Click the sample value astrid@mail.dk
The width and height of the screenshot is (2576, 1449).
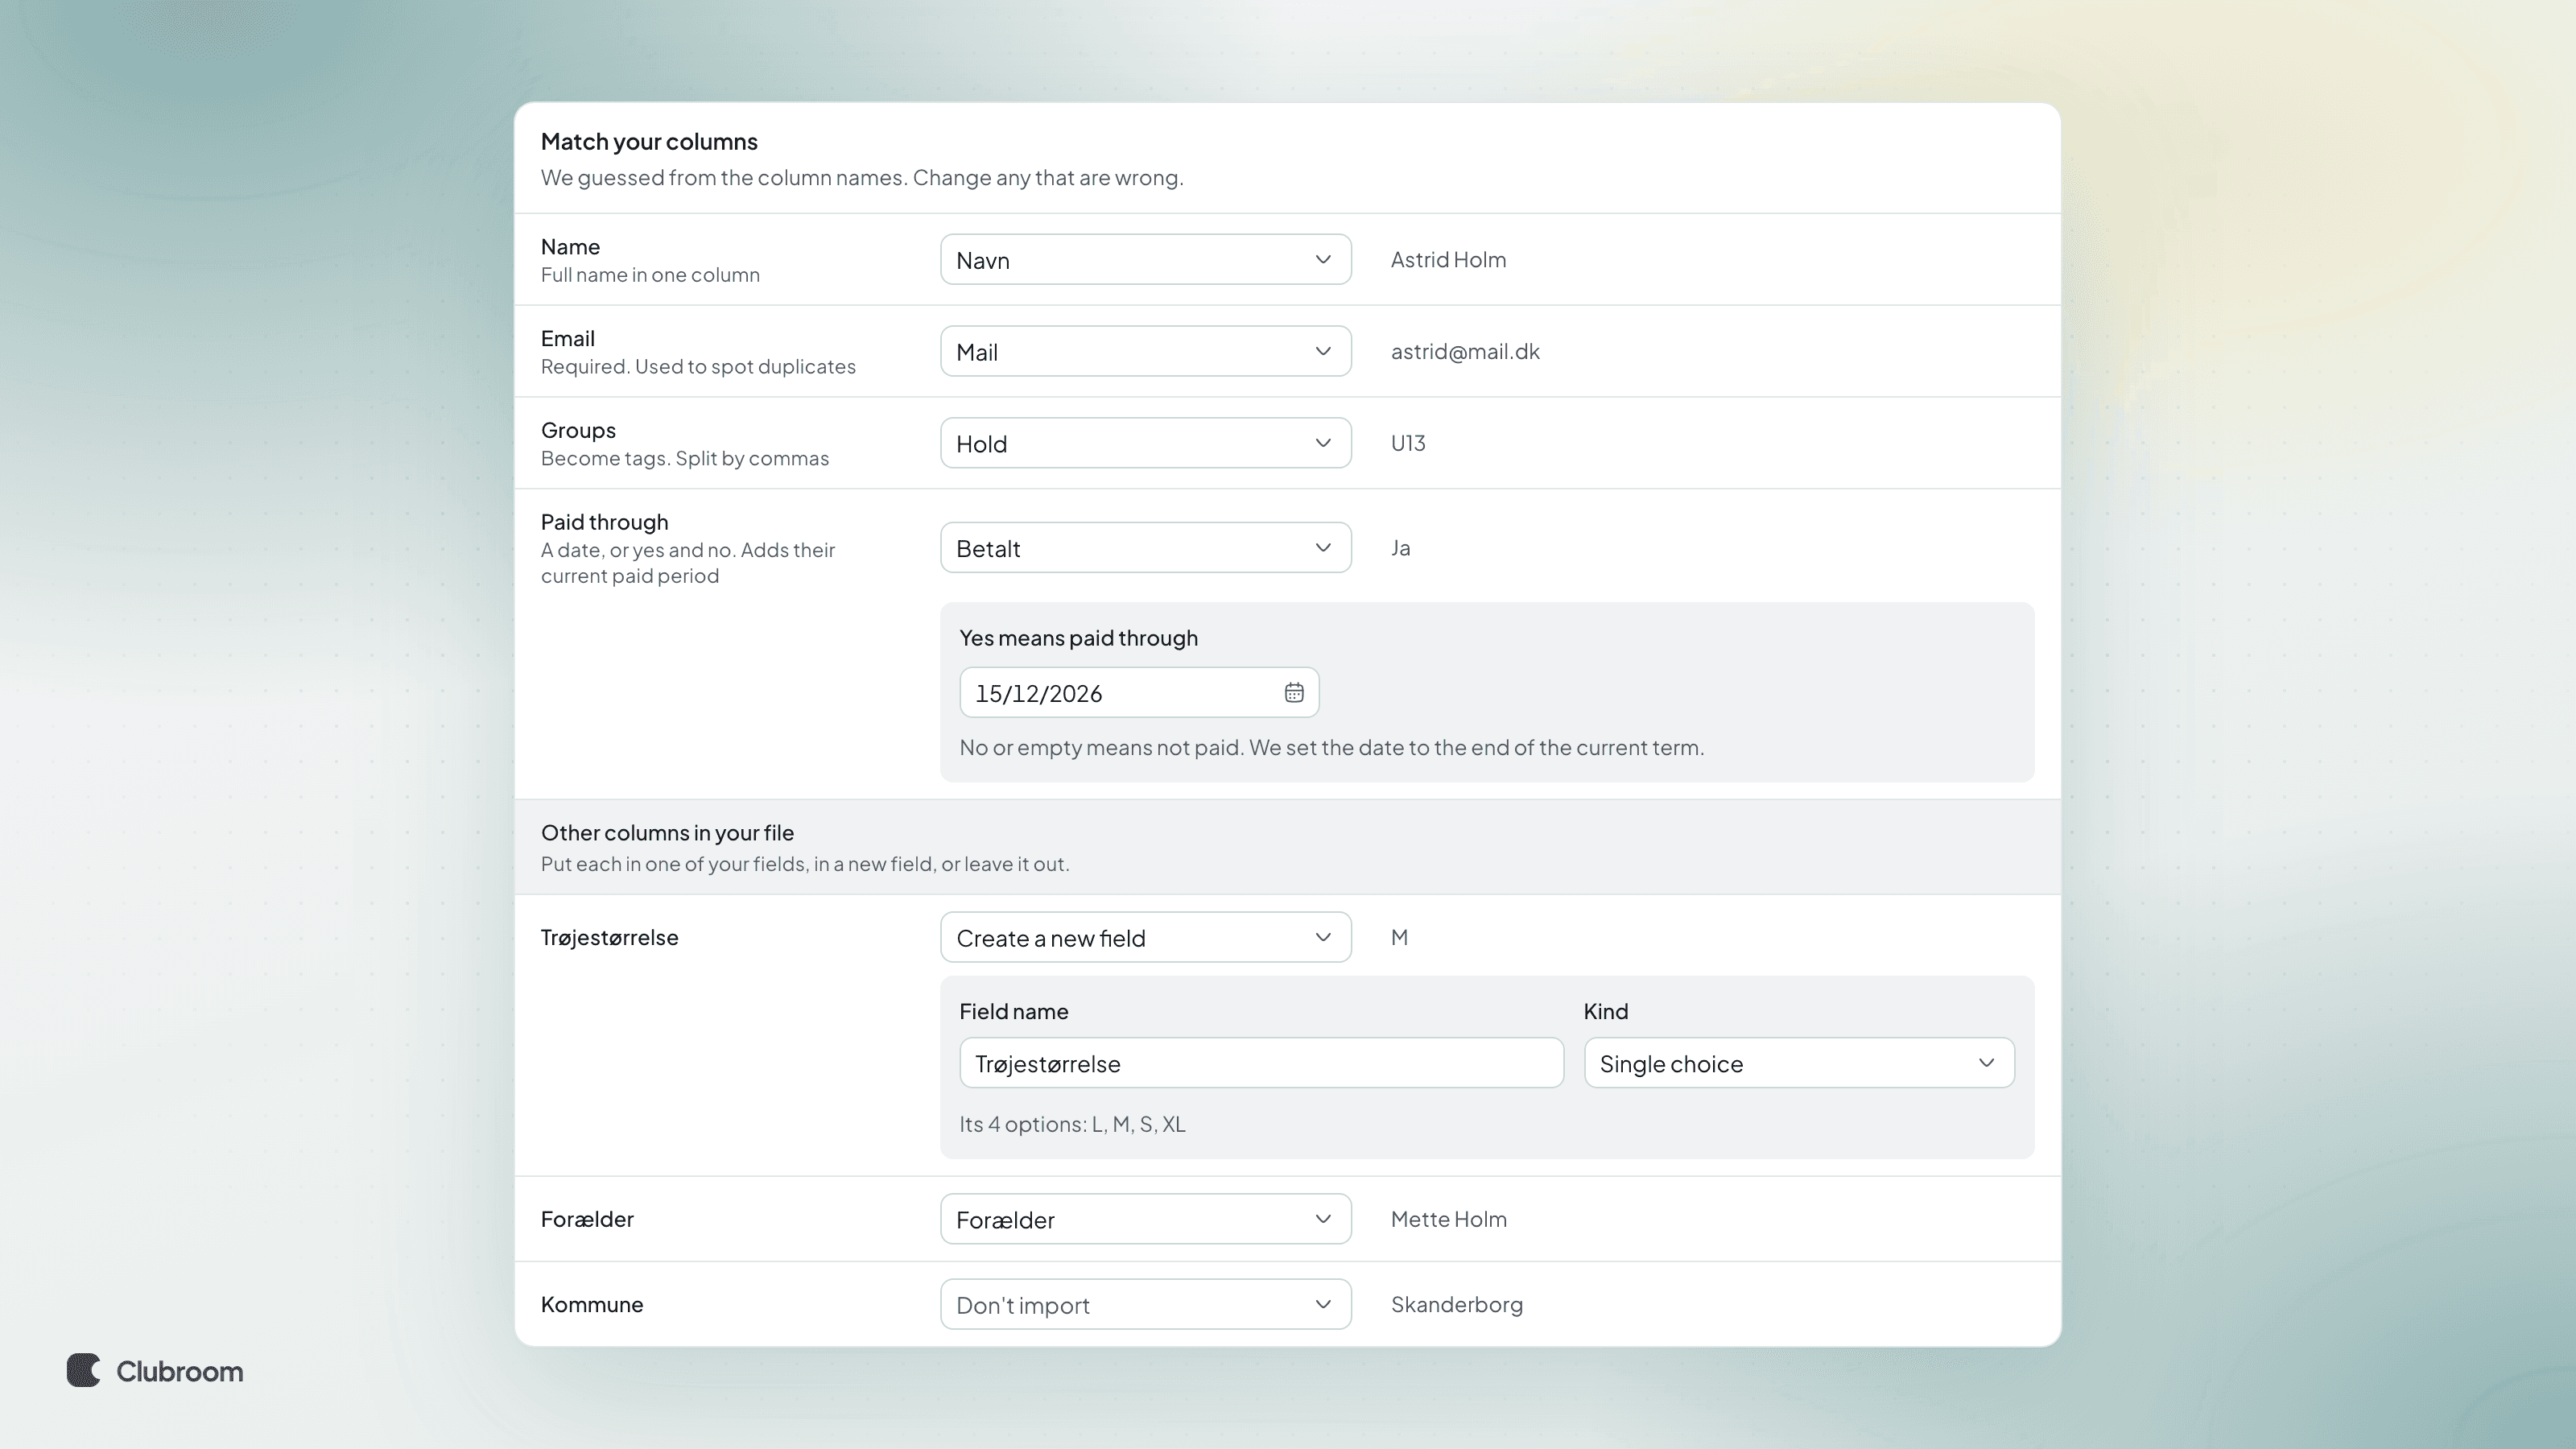pos(1465,352)
